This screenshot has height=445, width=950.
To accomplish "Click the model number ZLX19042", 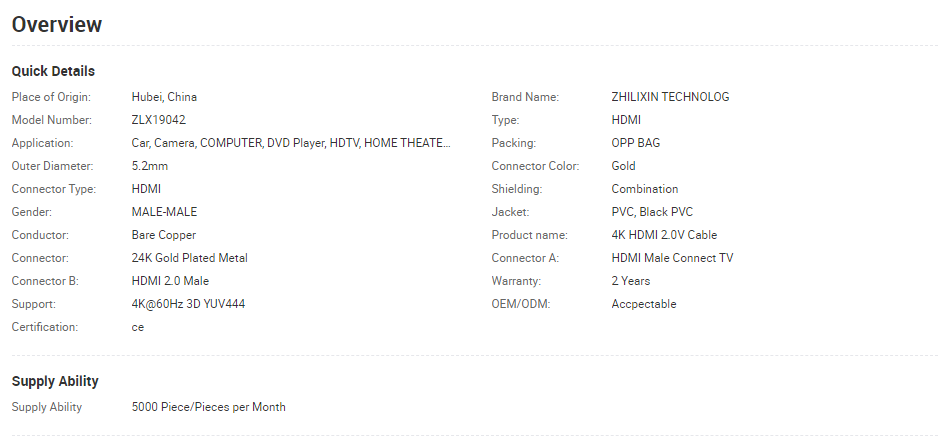I will pyautogui.click(x=159, y=120).
